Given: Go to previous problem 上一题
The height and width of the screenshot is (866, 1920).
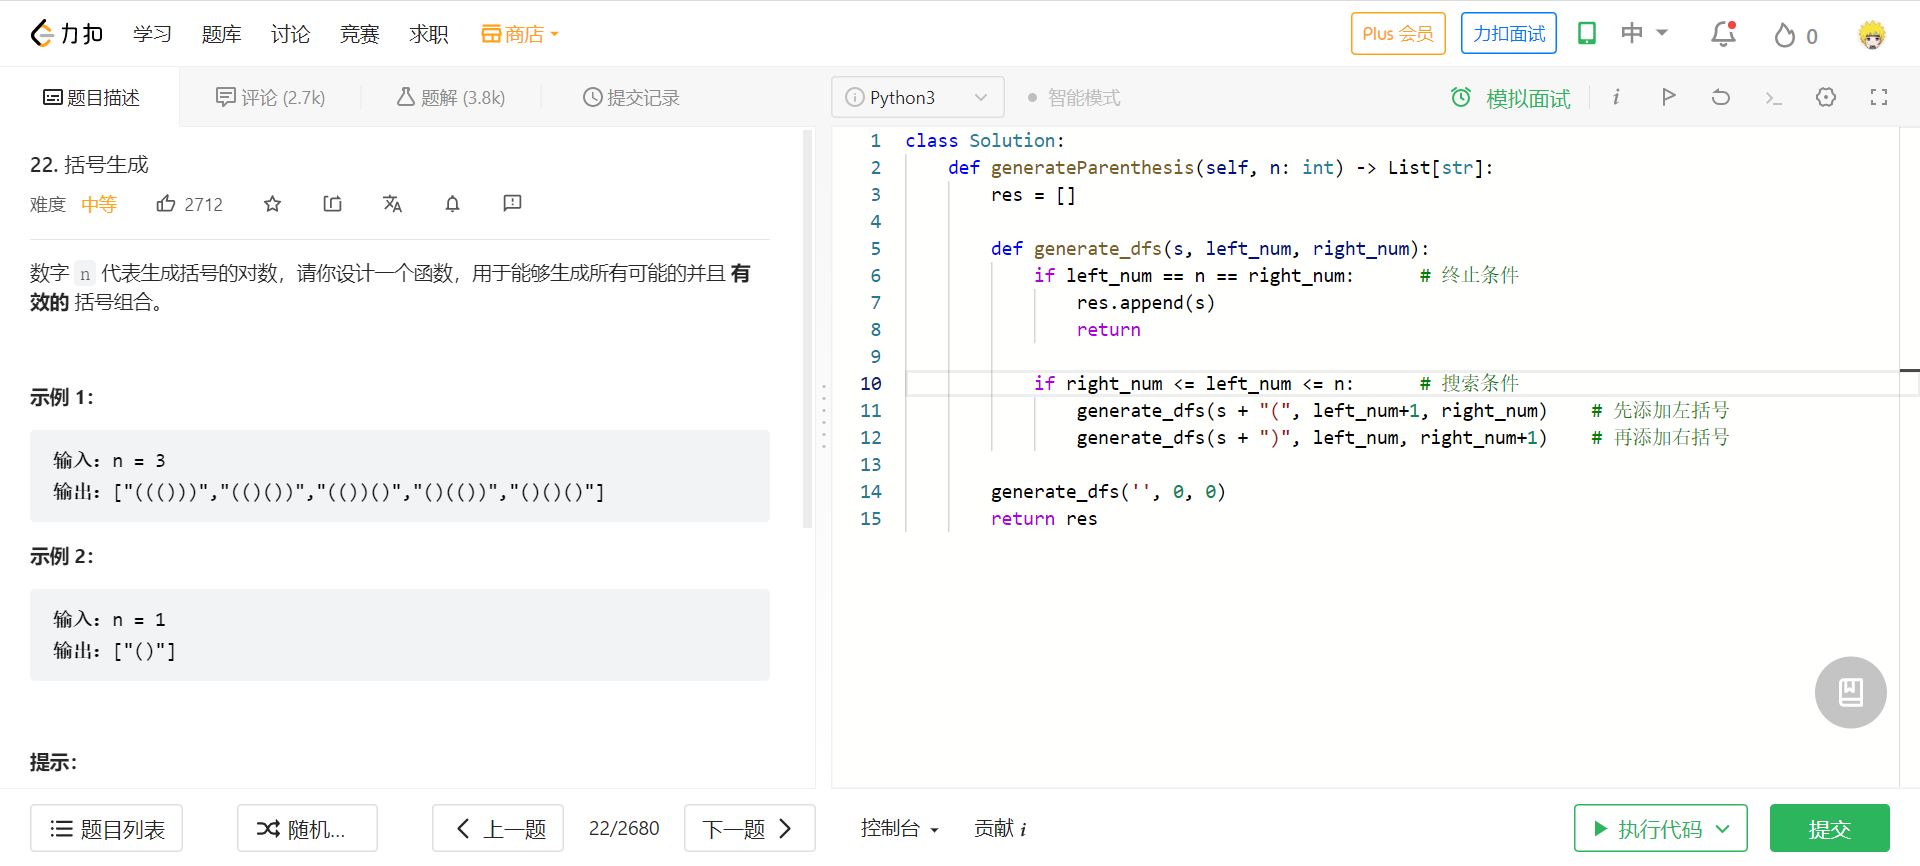Looking at the screenshot, I should tap(498, 828).
